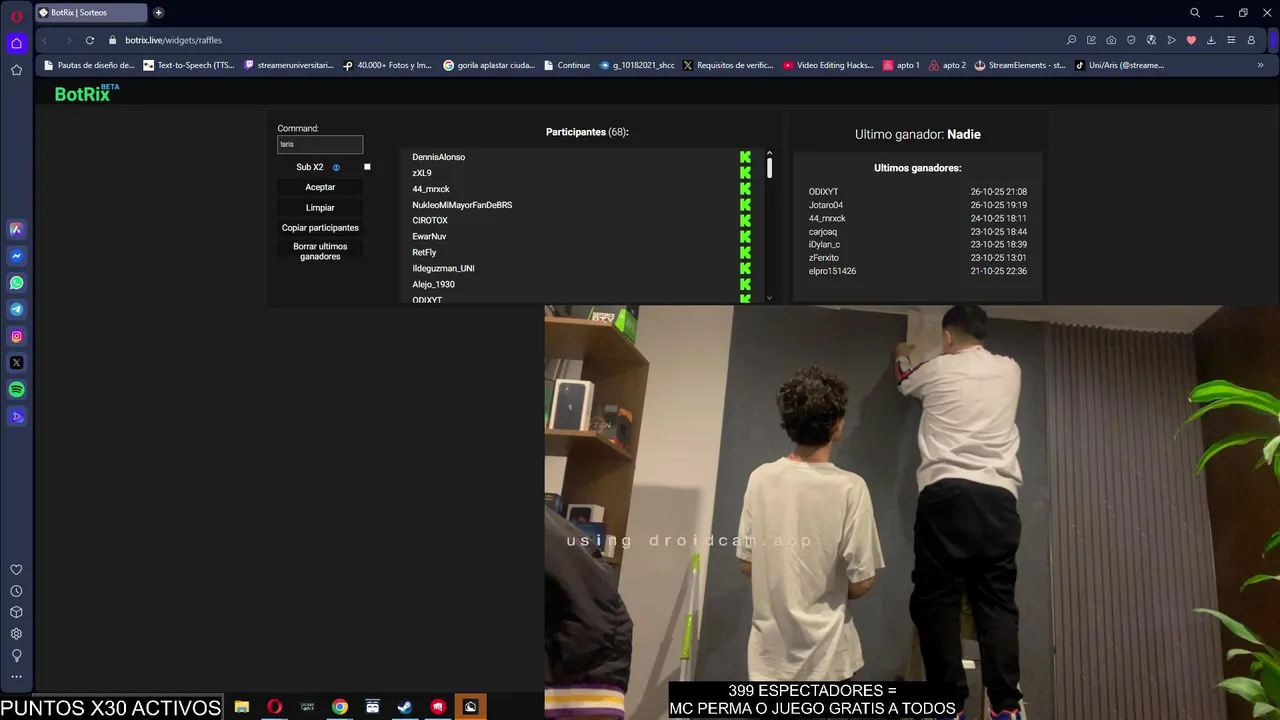Open the bookmarks star in sidebar
This screenshot has height=720, width=1280.
tap(16, 70)
